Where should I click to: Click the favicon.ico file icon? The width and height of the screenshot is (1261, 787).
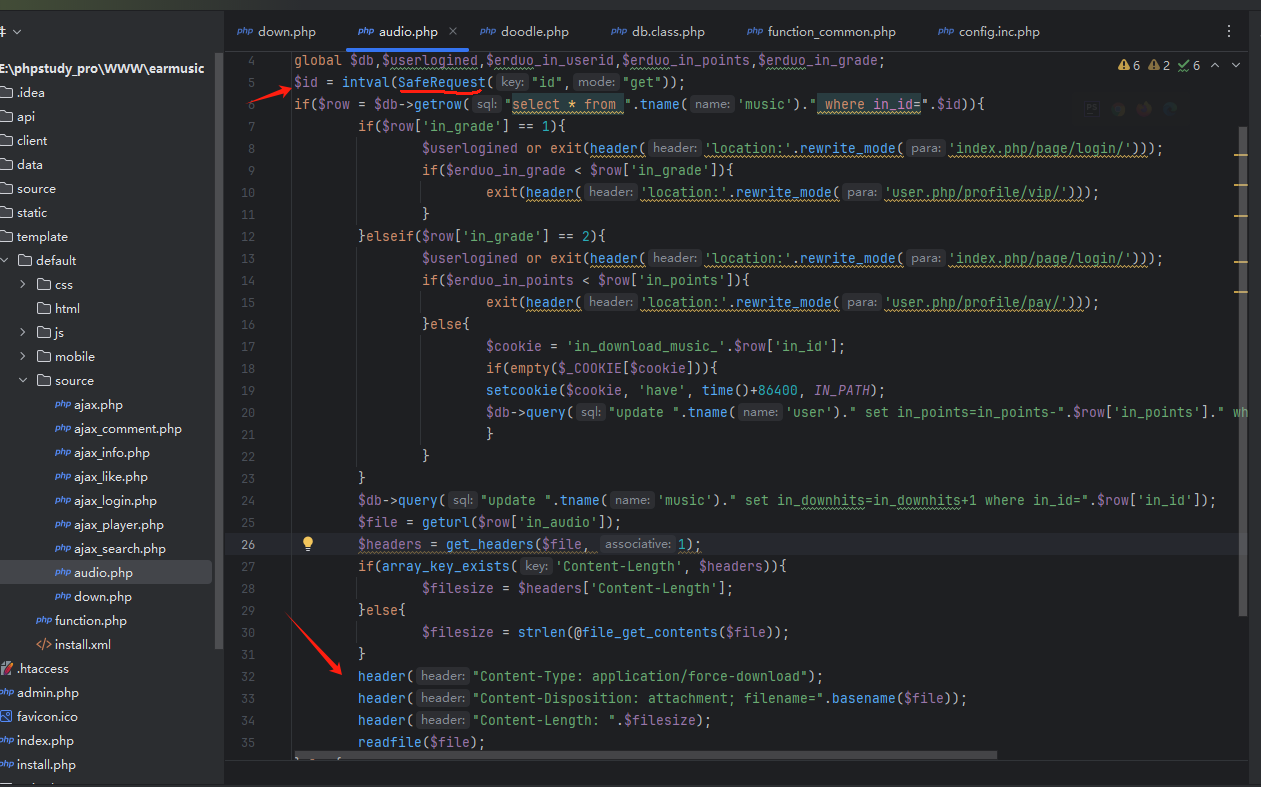(x=6, y=716)
